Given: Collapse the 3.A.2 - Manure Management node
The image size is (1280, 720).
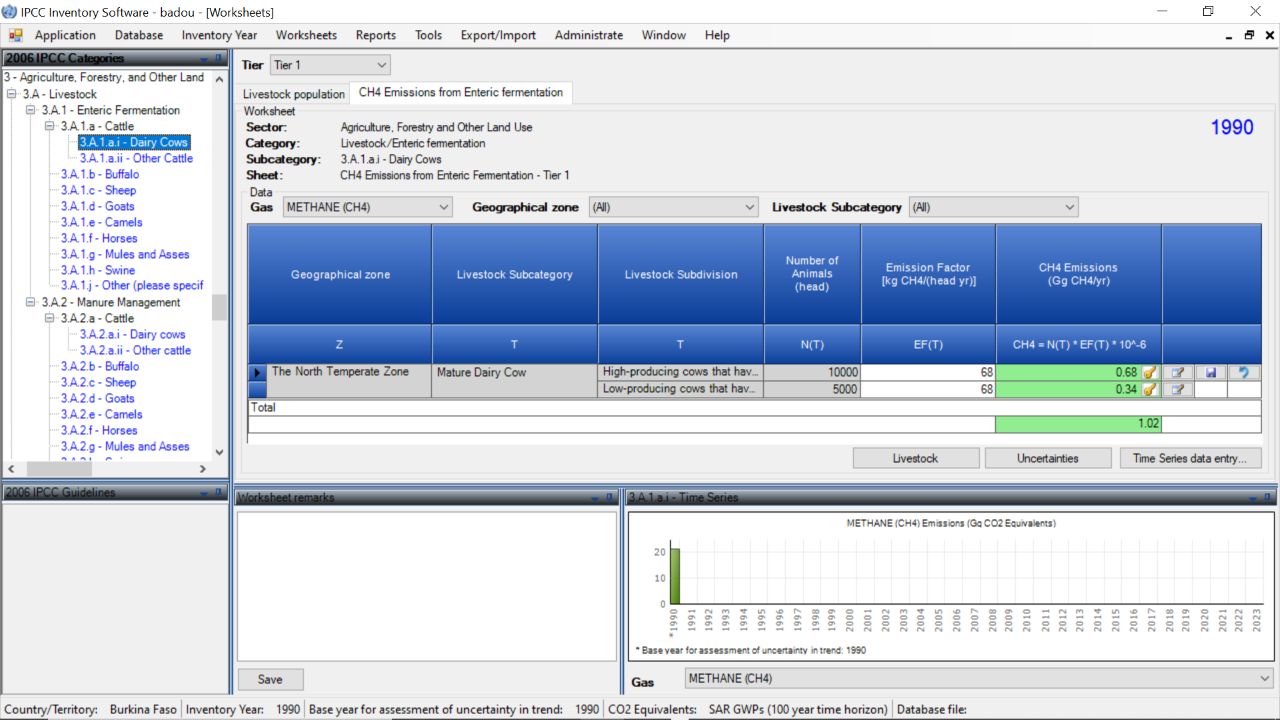Looking at the screenshot, I should [31, 303].
